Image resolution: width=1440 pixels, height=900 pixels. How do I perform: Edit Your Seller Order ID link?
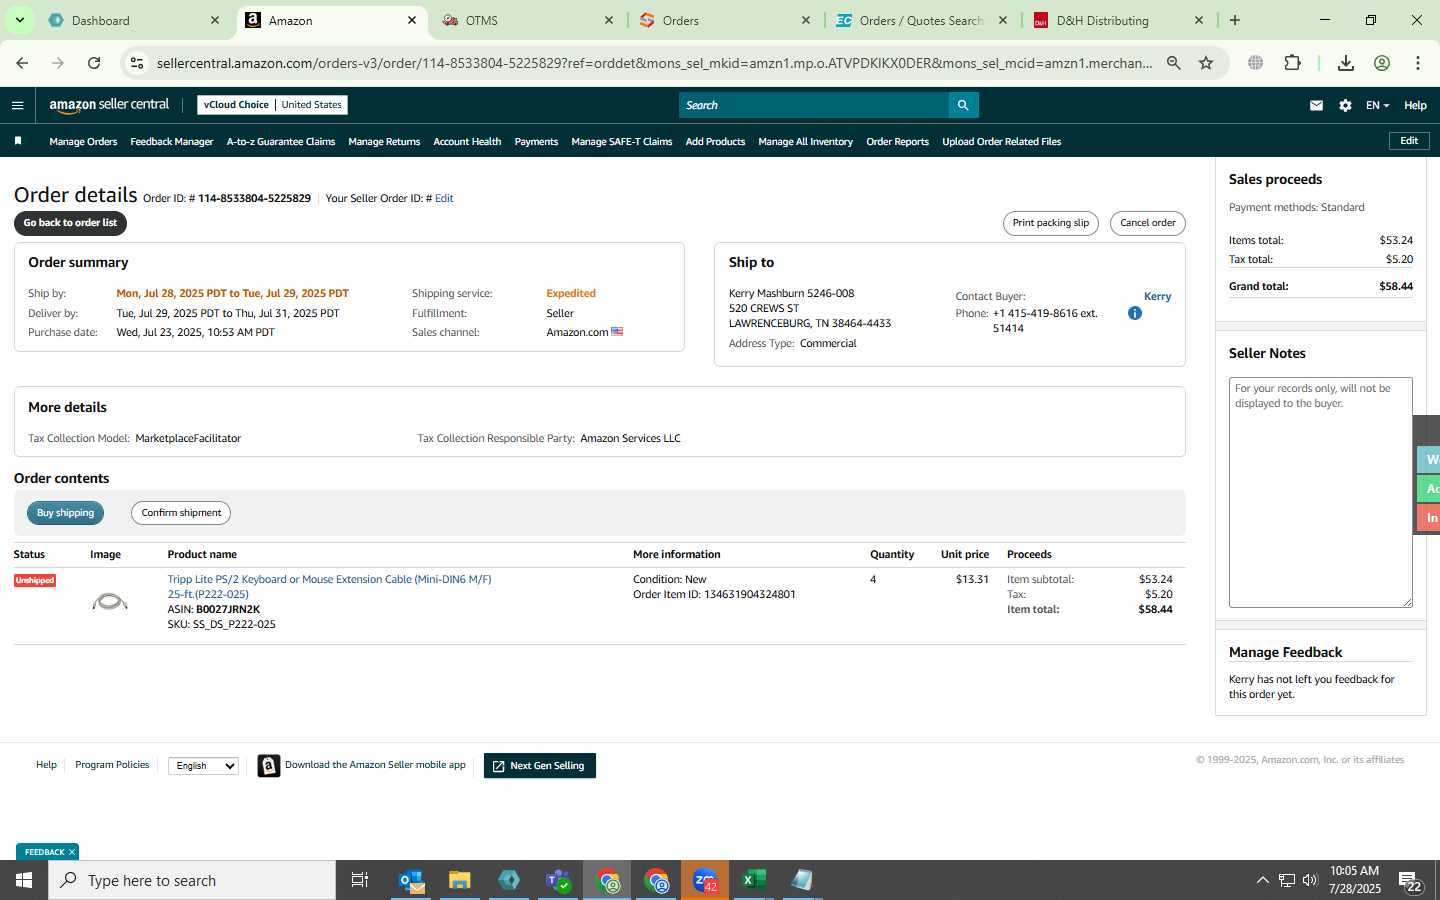444,199
